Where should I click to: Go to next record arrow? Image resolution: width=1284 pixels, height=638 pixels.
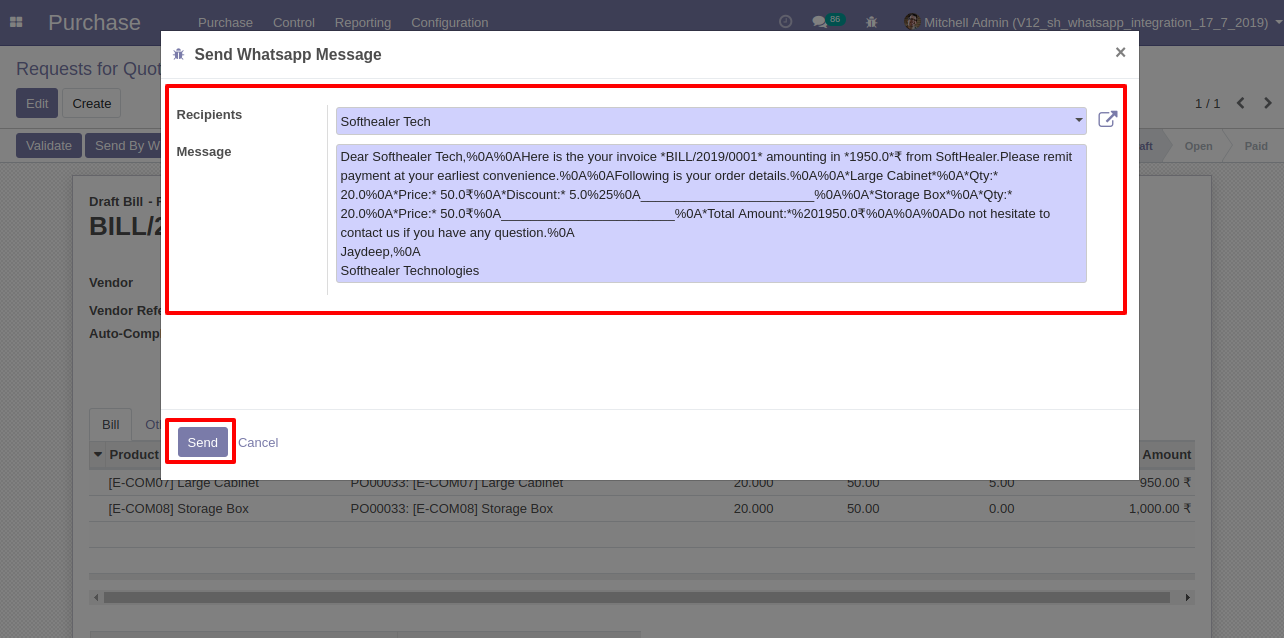[1268, 103]
